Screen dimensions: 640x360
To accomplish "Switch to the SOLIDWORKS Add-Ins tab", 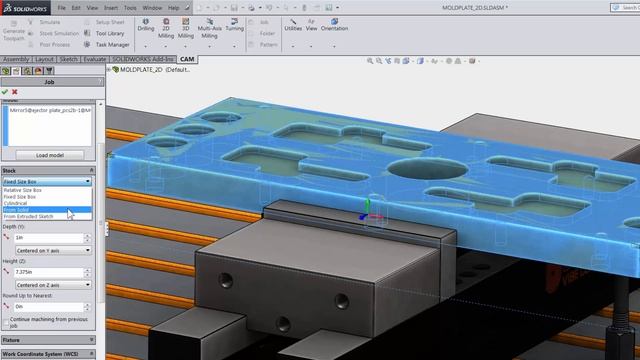I will tap(143, 59).
